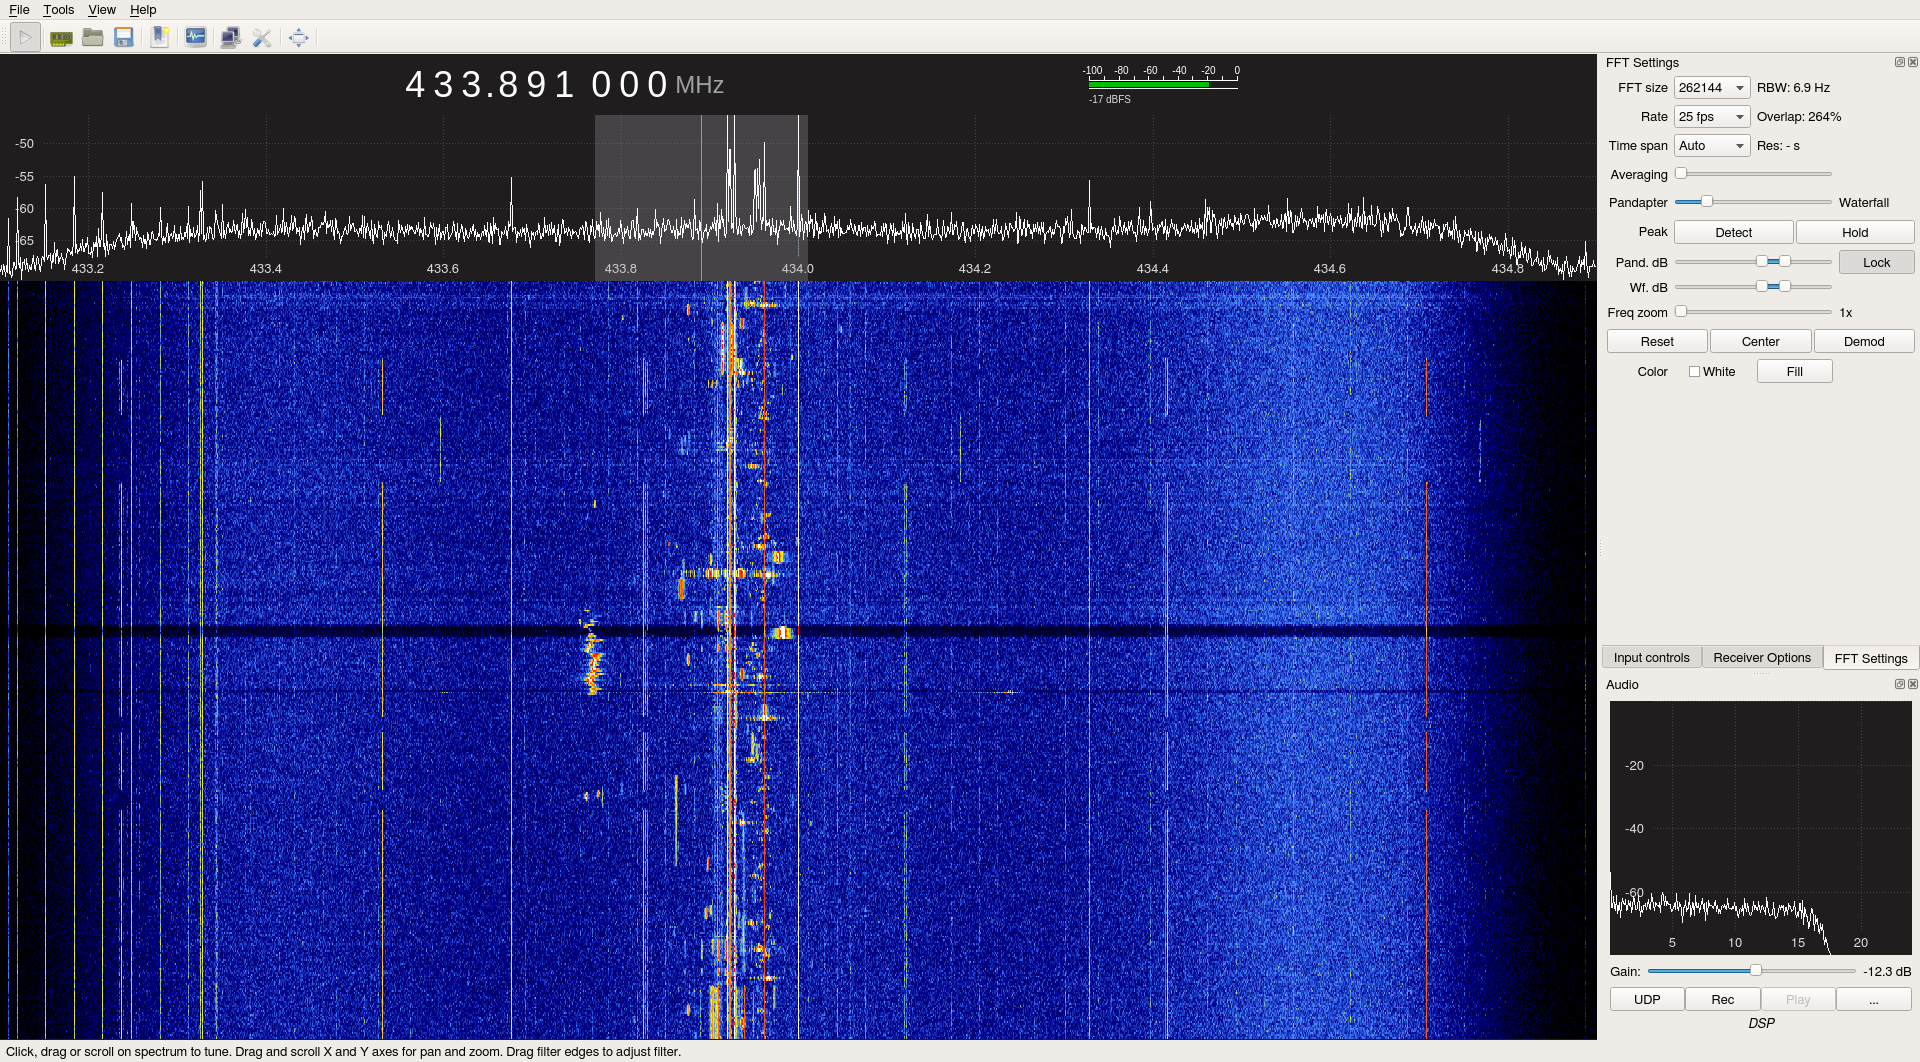Open remote control (networked computers icon)
Viewport: 1920px width, 1062px height.
(230, 38)
